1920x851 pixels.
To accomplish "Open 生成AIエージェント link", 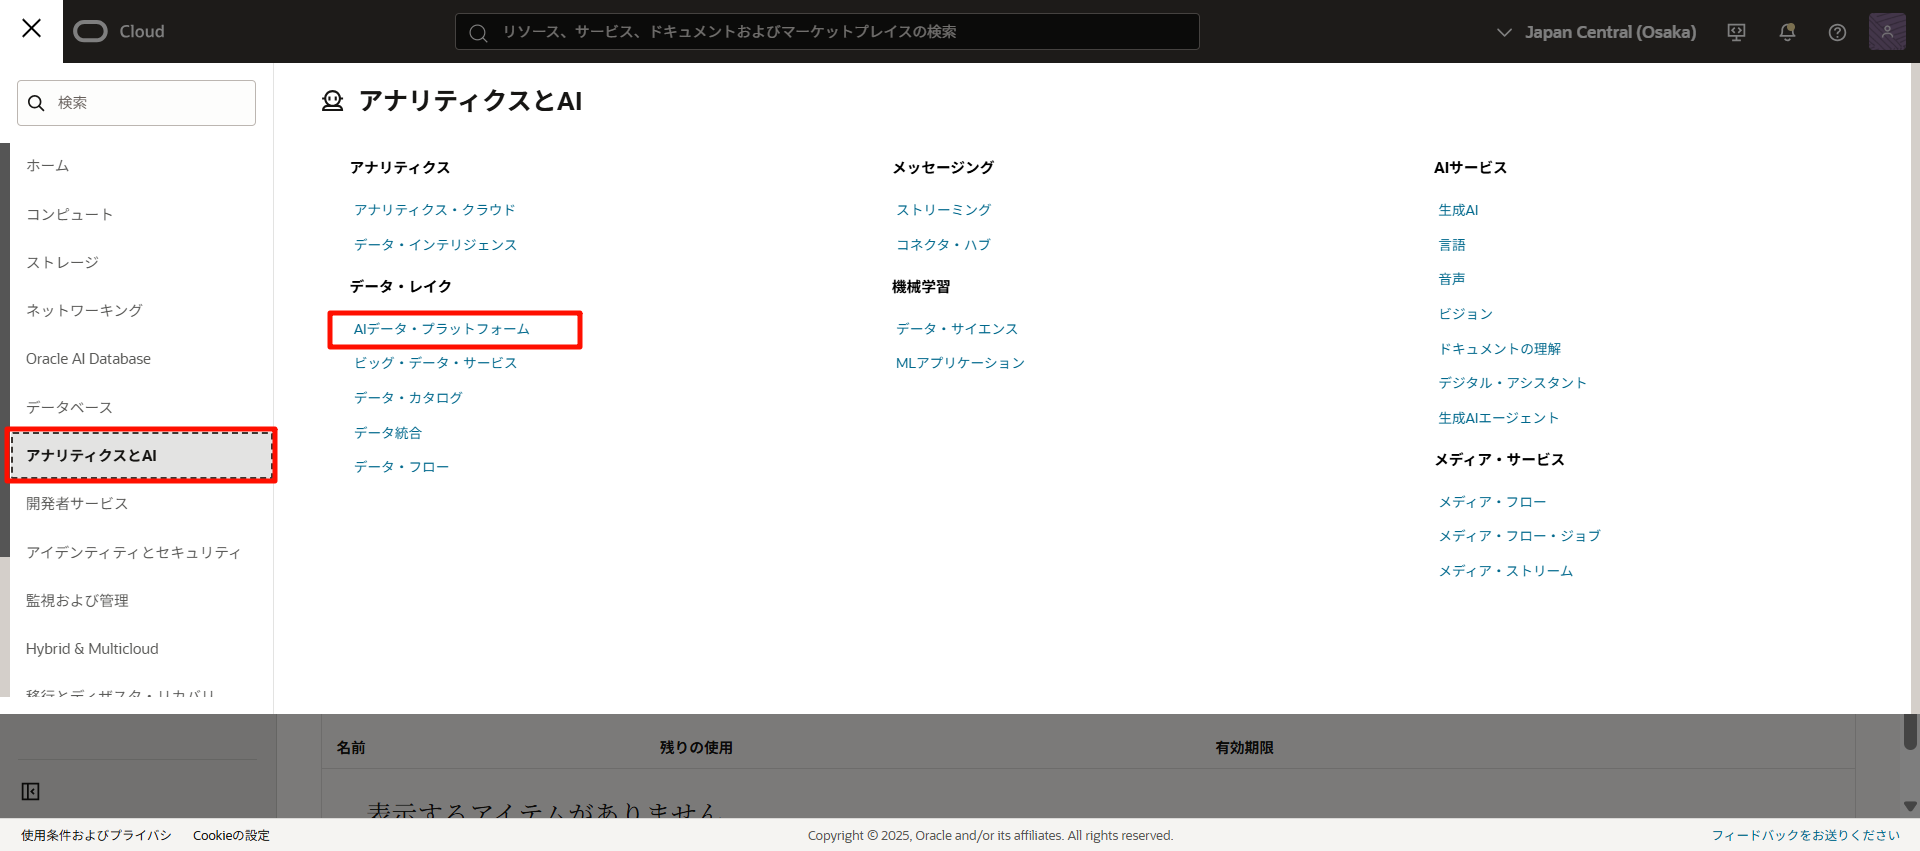I will pyautogui.click(x=1498, y=418).
